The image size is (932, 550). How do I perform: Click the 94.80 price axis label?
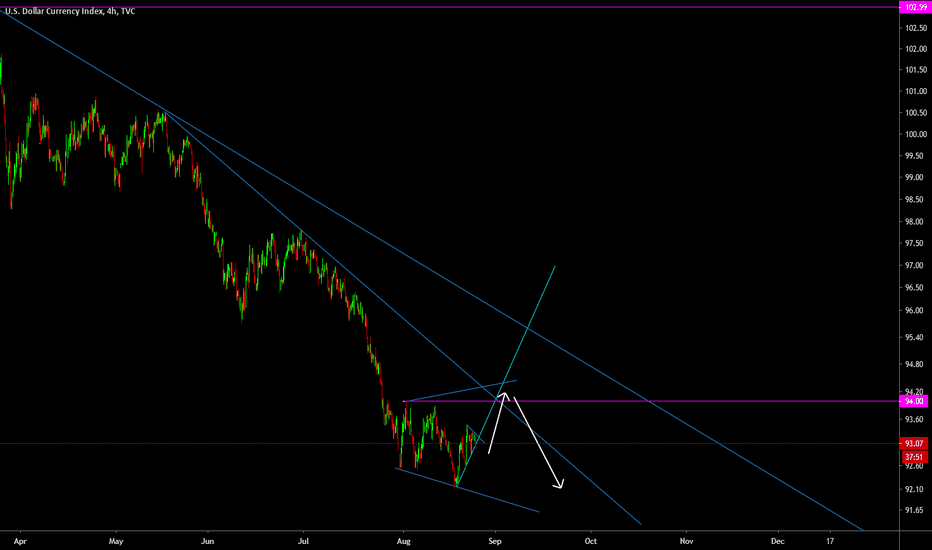[914, 364]
